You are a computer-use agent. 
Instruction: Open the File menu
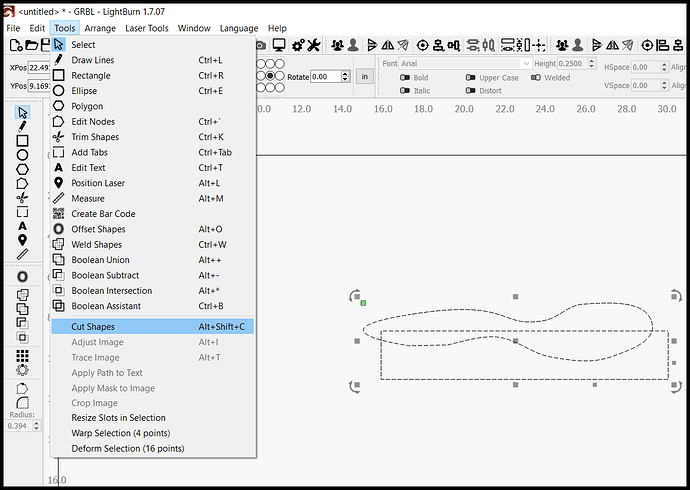click(13, 28)
